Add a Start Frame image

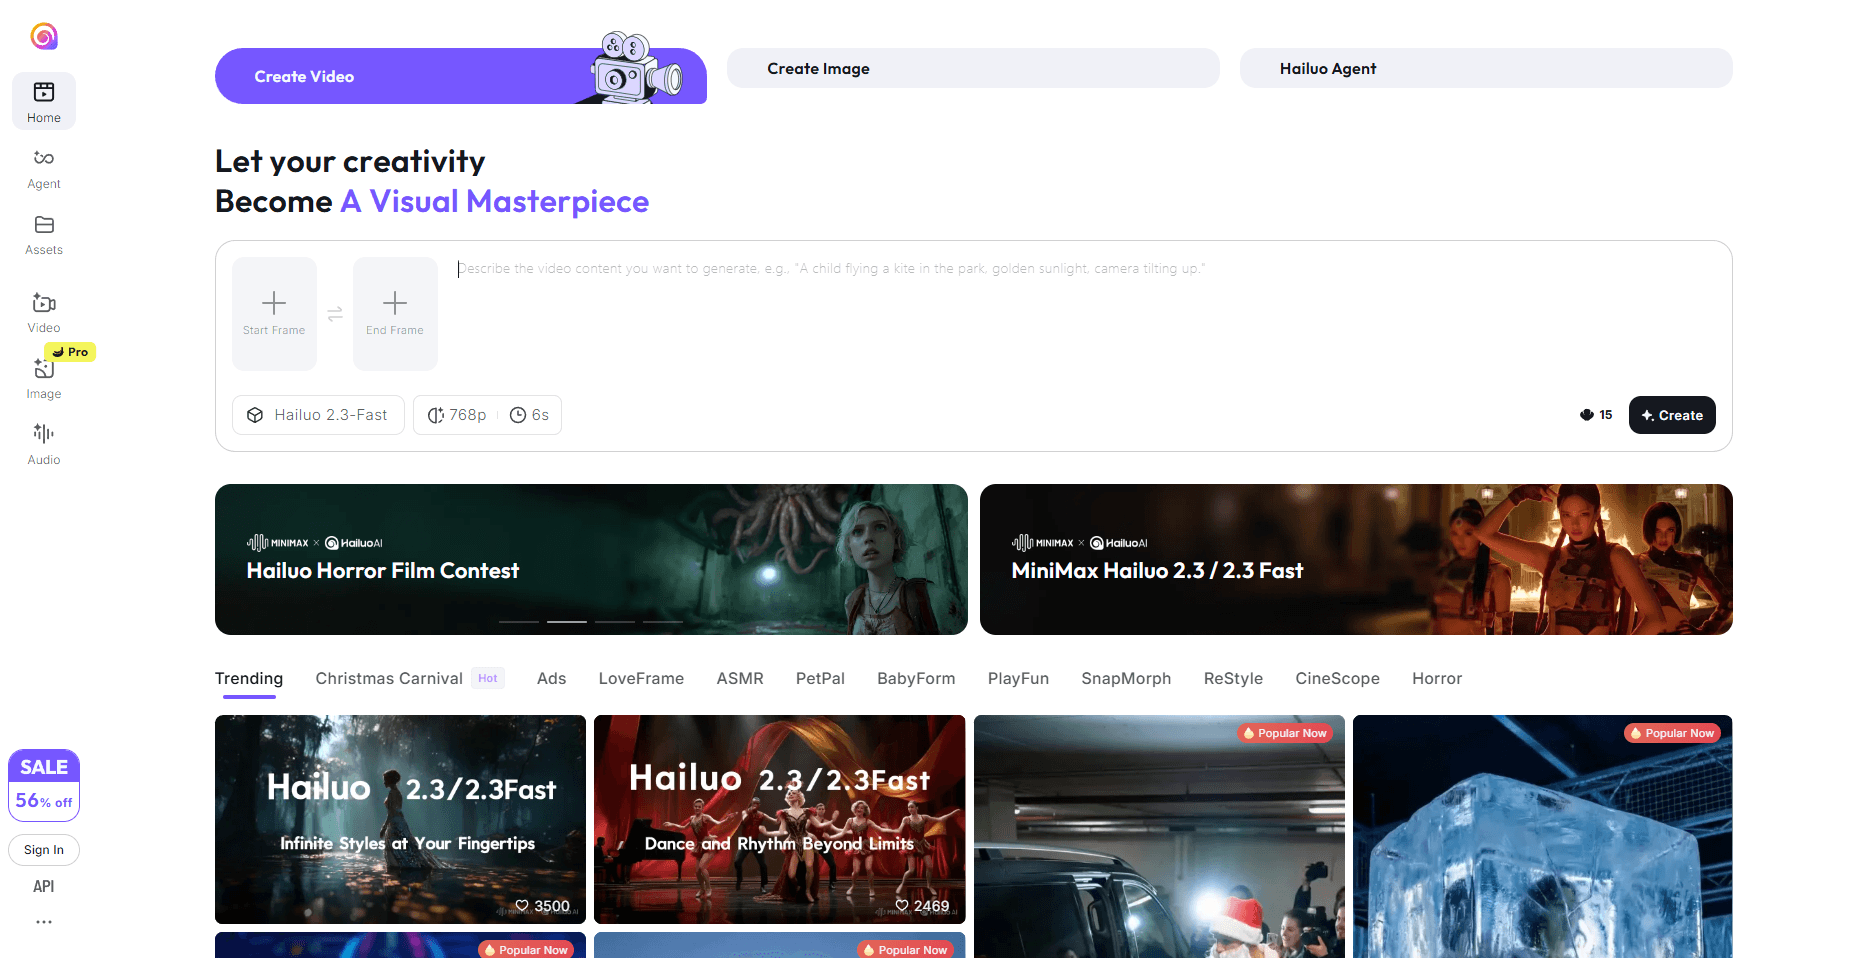pos(274,314)
